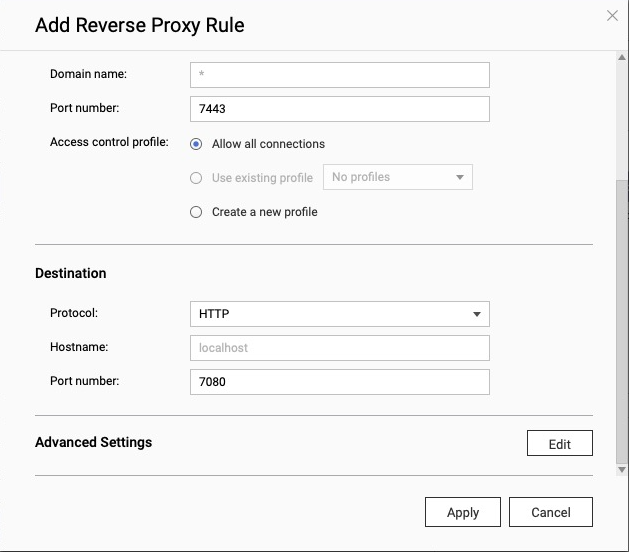The image size is (629, 552).
Task: Click the destination port field showing 7080
Action: (339, 382)
